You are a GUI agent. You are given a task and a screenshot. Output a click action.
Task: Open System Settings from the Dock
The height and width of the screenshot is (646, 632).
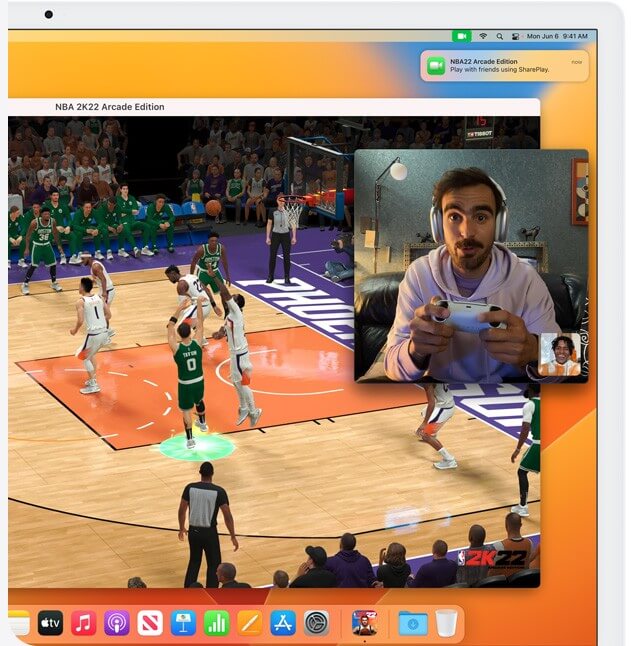[x=316, y=623]
